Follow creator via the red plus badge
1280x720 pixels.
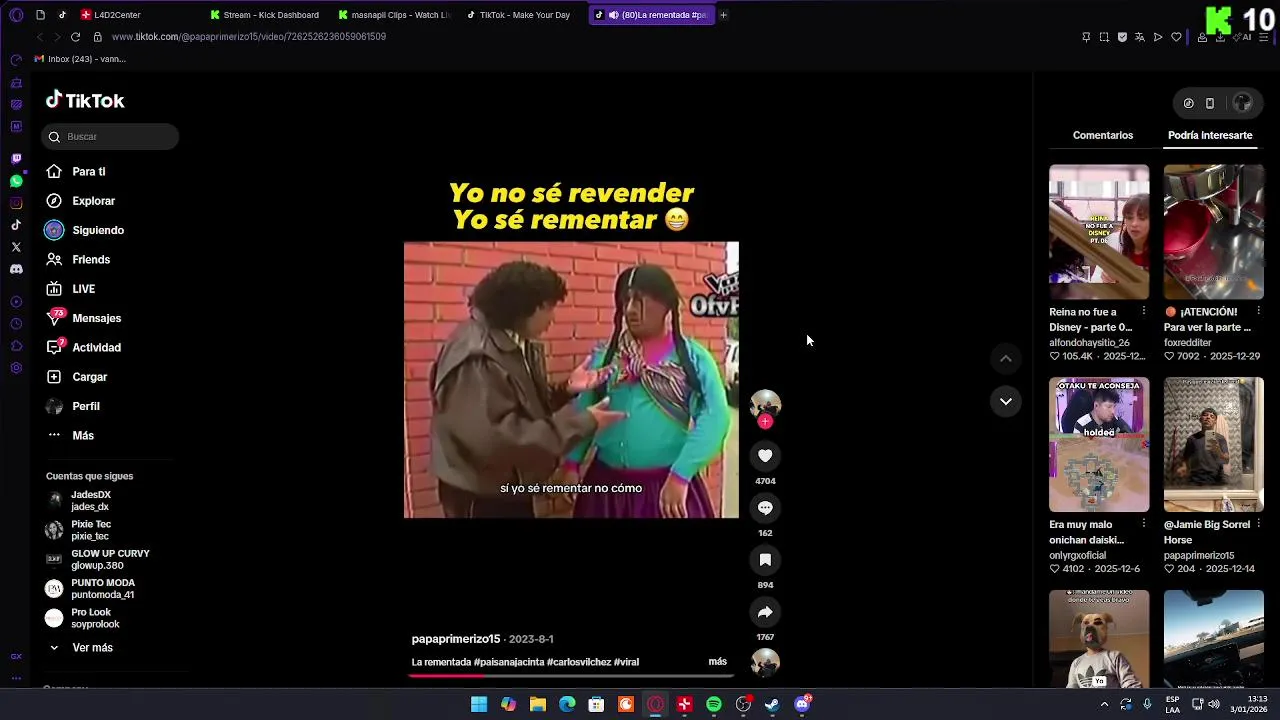765,422
